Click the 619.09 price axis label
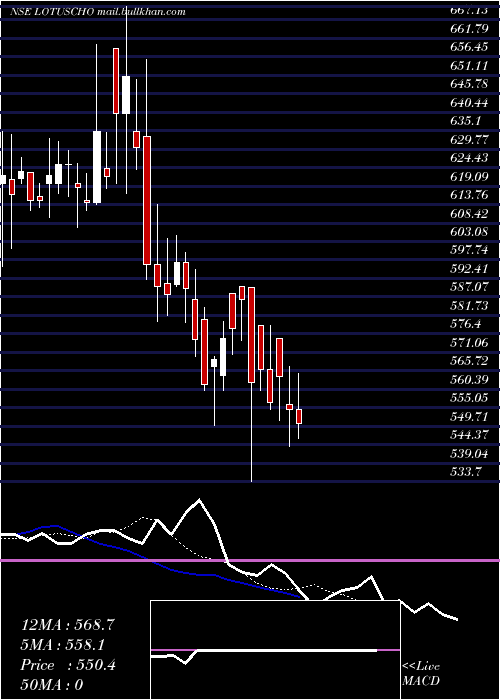500x700 pixels. tap(470, 177)
